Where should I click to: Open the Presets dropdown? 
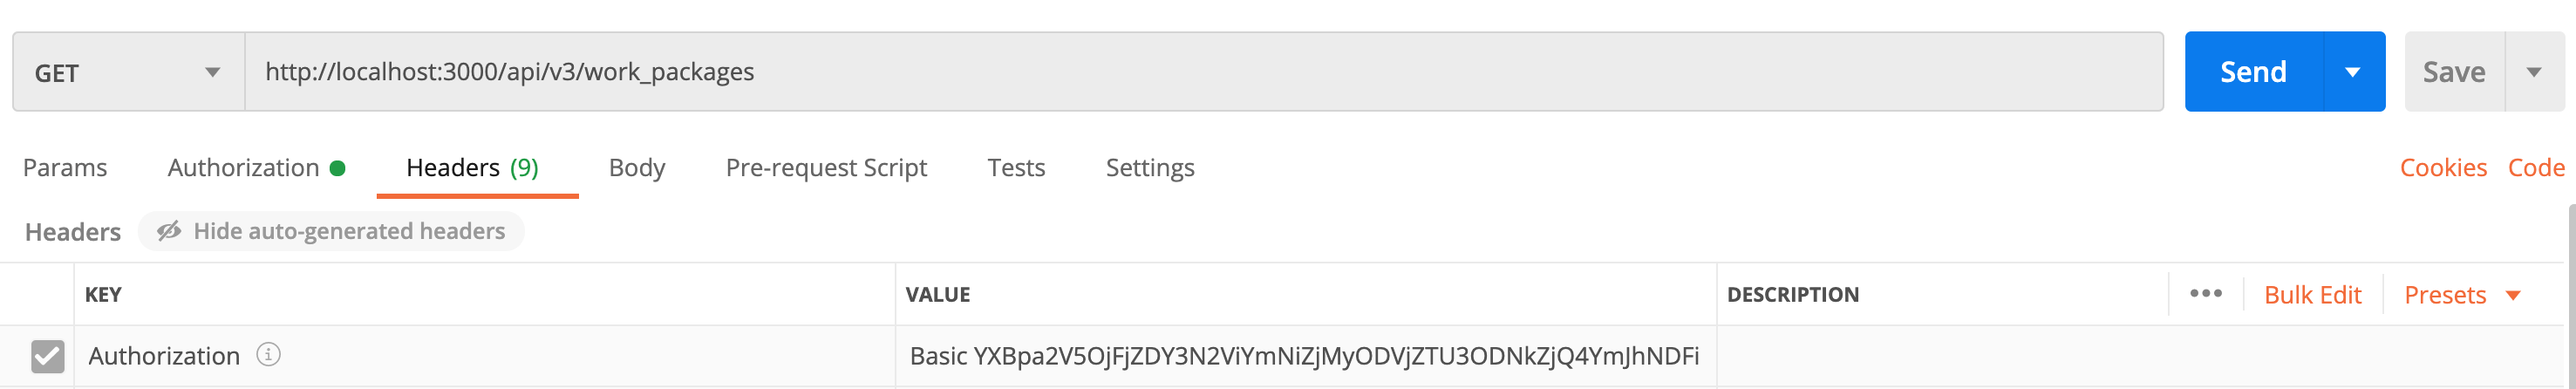coord(2461,295)
